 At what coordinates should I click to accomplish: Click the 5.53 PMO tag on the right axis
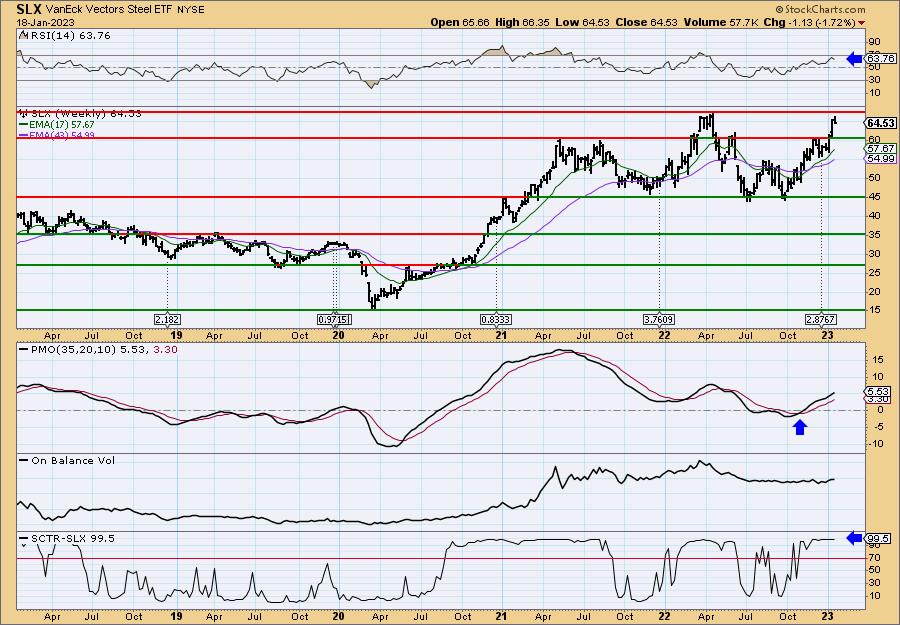click(x=880, y=391)
